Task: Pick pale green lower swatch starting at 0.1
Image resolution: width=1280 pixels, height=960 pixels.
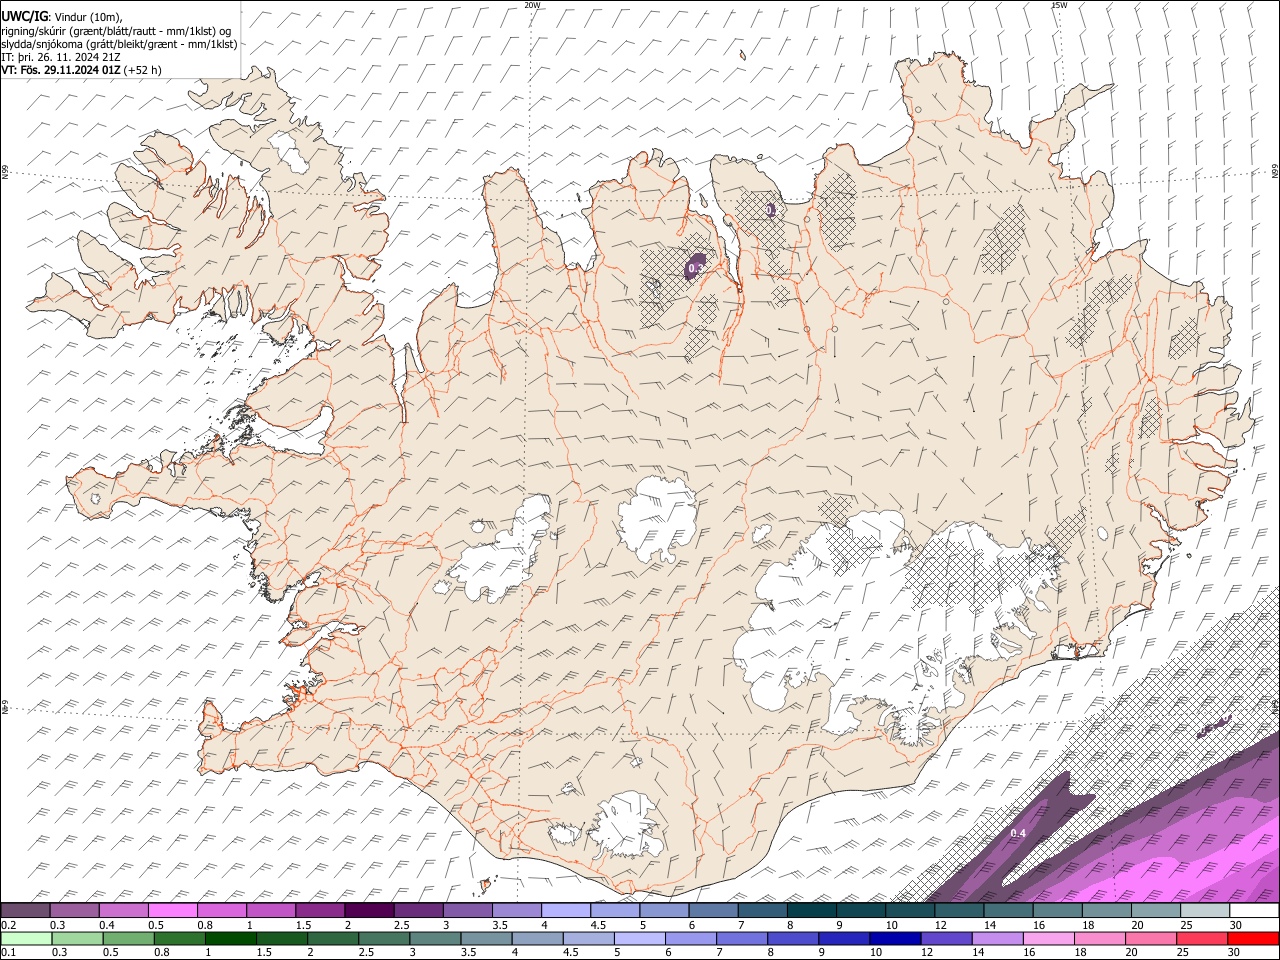Action: click(x=26, y=938)
